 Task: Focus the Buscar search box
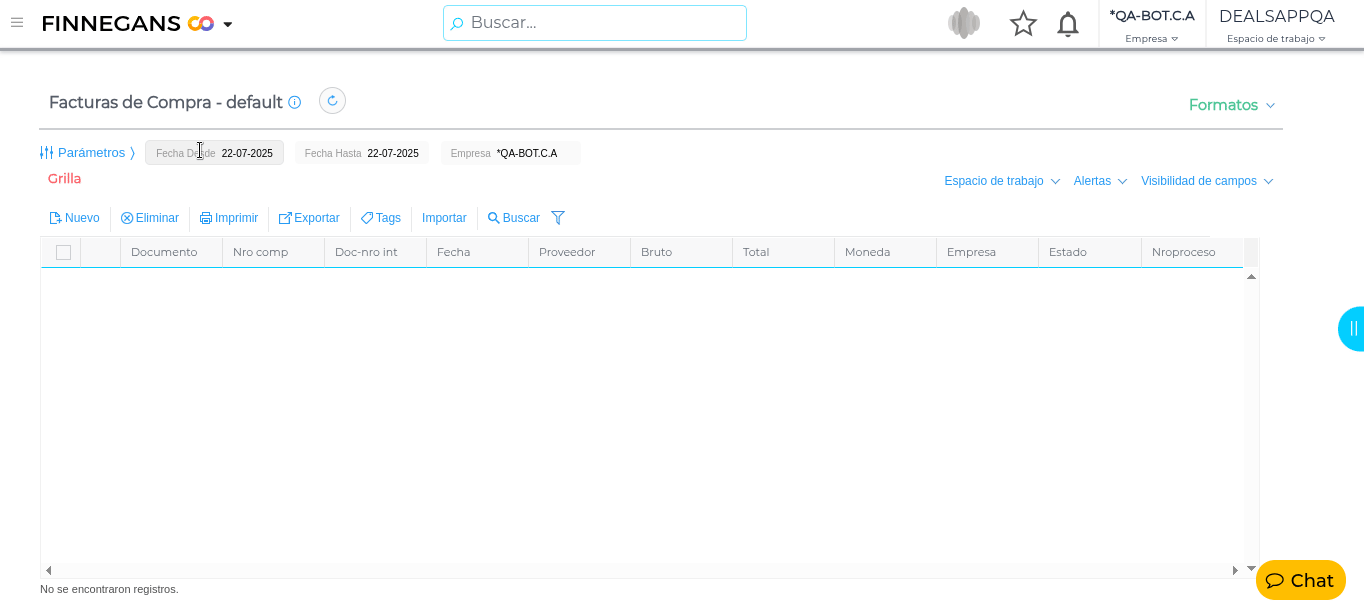(595, 23)
